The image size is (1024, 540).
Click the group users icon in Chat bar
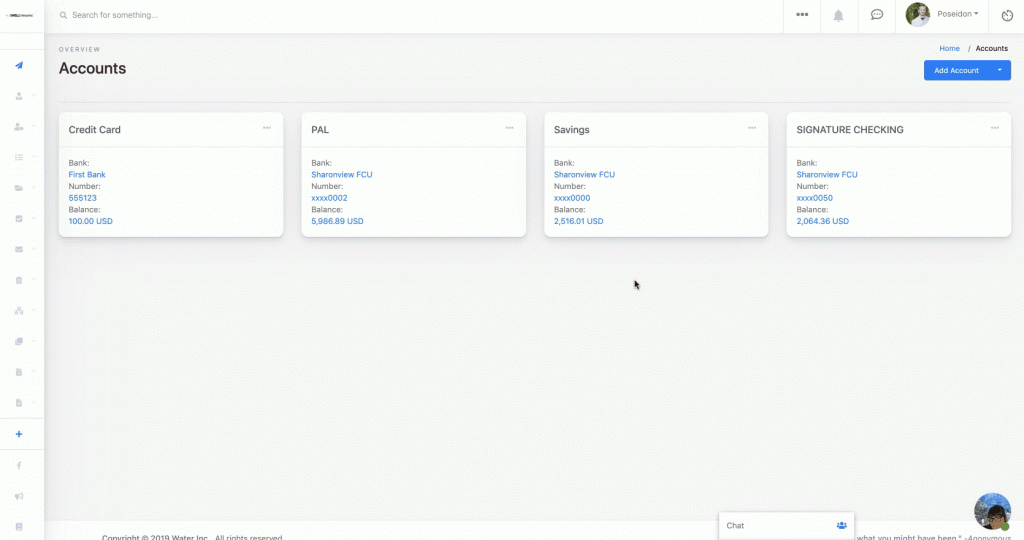pos(842,526)
